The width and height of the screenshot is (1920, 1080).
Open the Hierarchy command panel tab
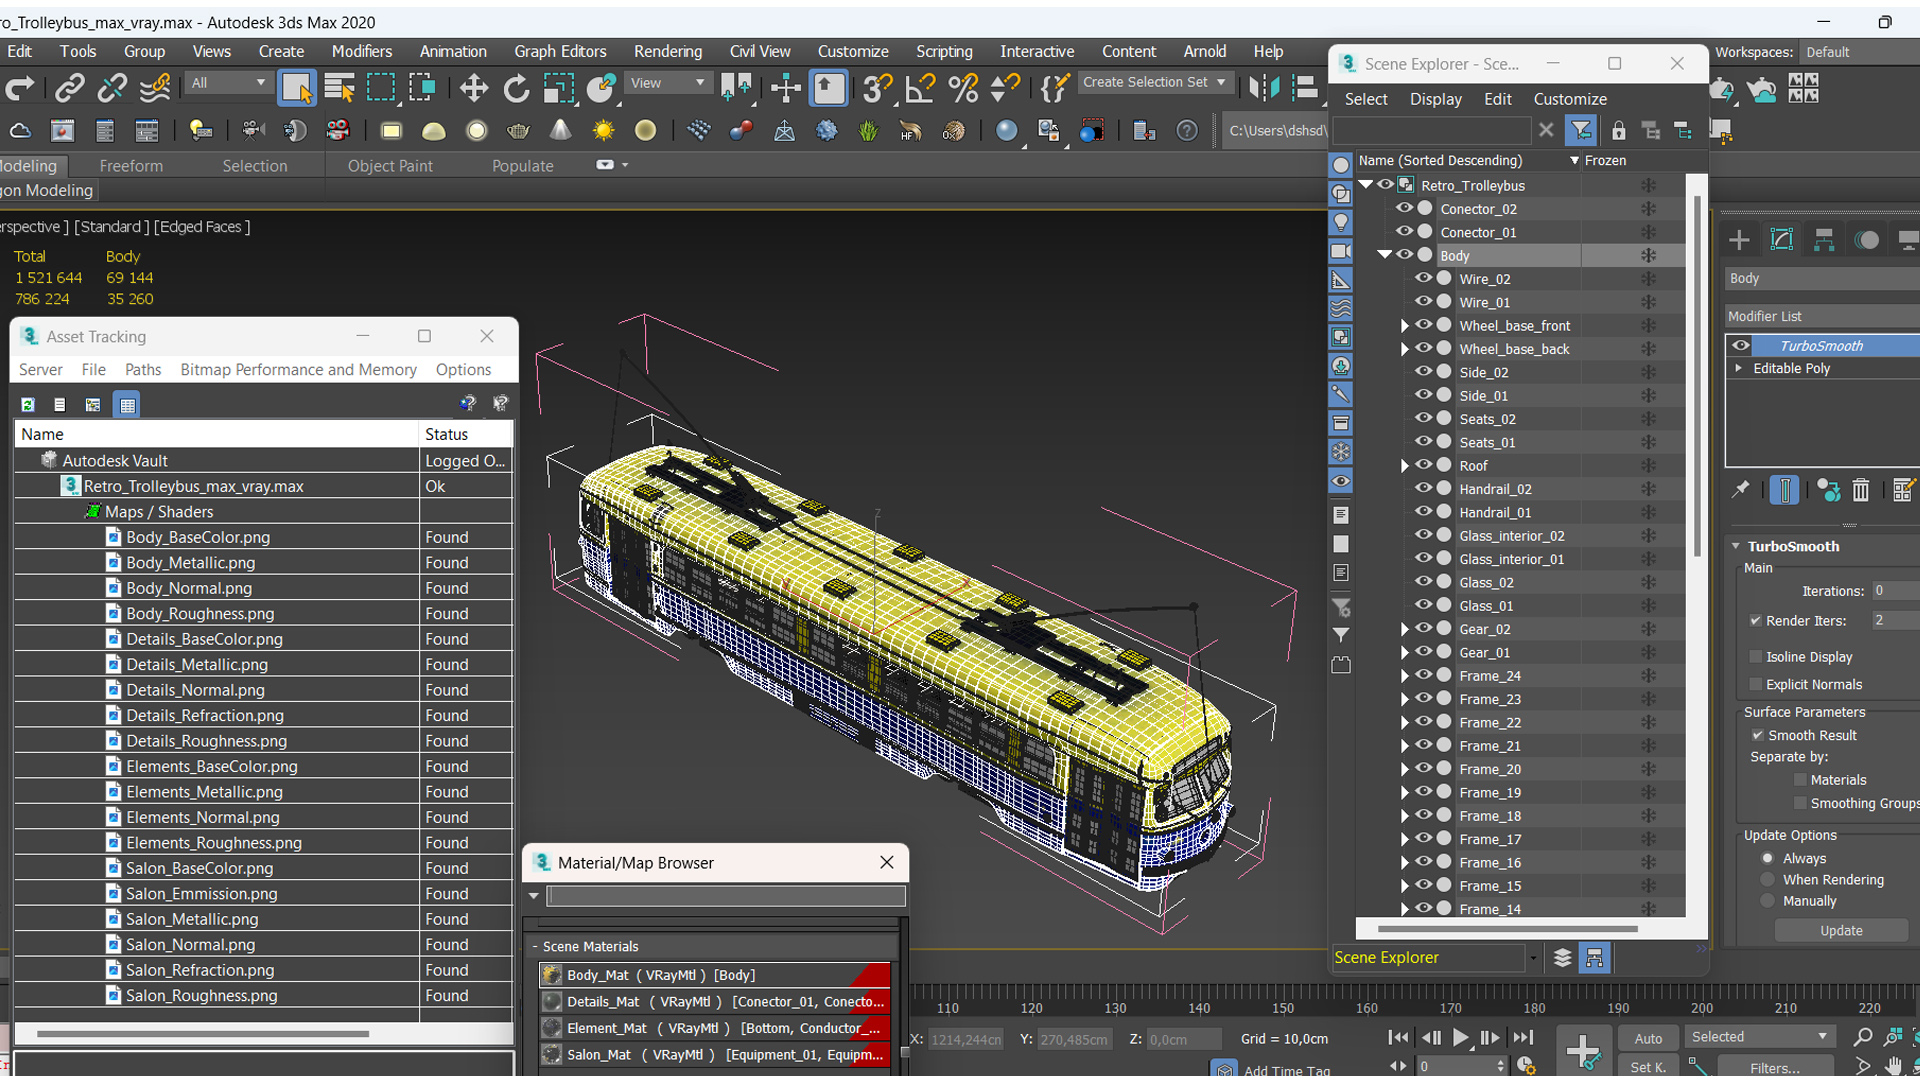pos(1824,240)
